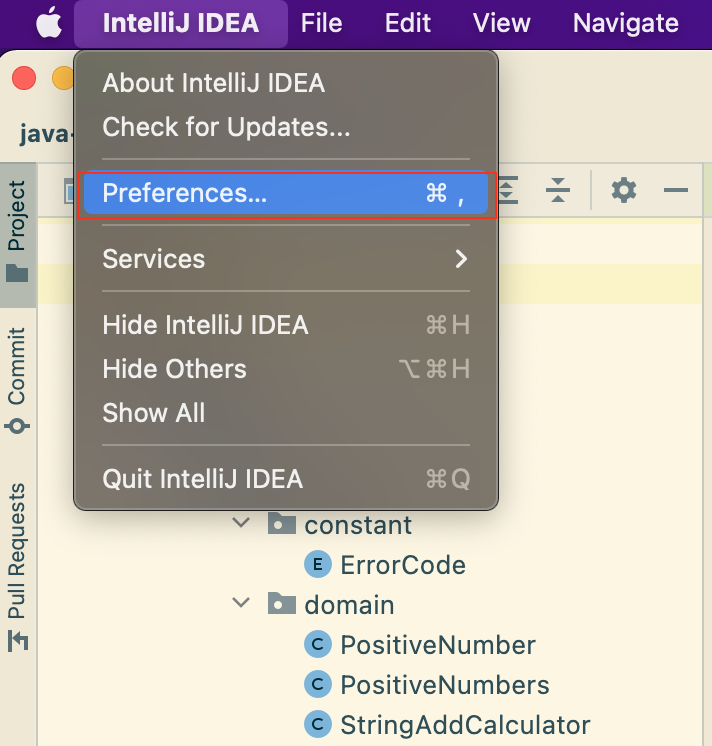Open the ErrorCode enum
This screenshot has width=712, height=746.
pos(403,565)
